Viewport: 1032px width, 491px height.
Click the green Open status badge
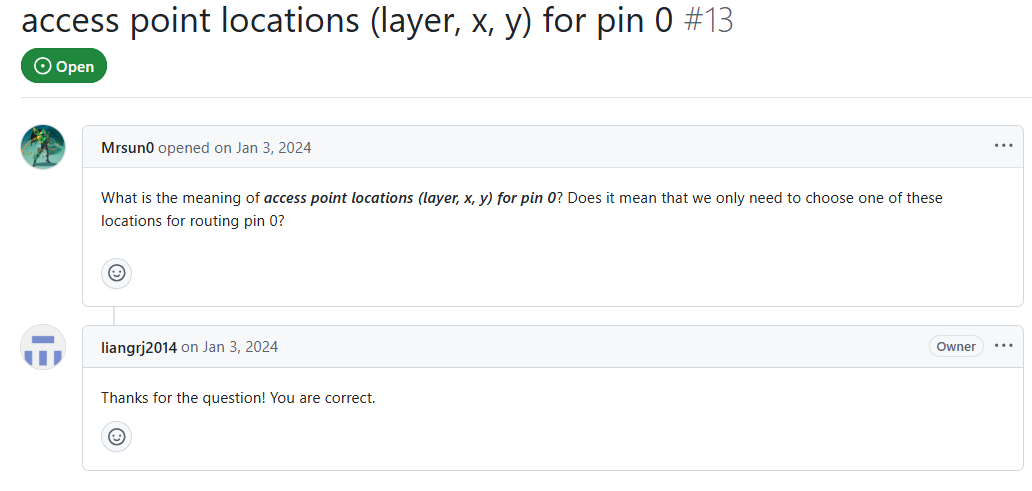point(64,66)
